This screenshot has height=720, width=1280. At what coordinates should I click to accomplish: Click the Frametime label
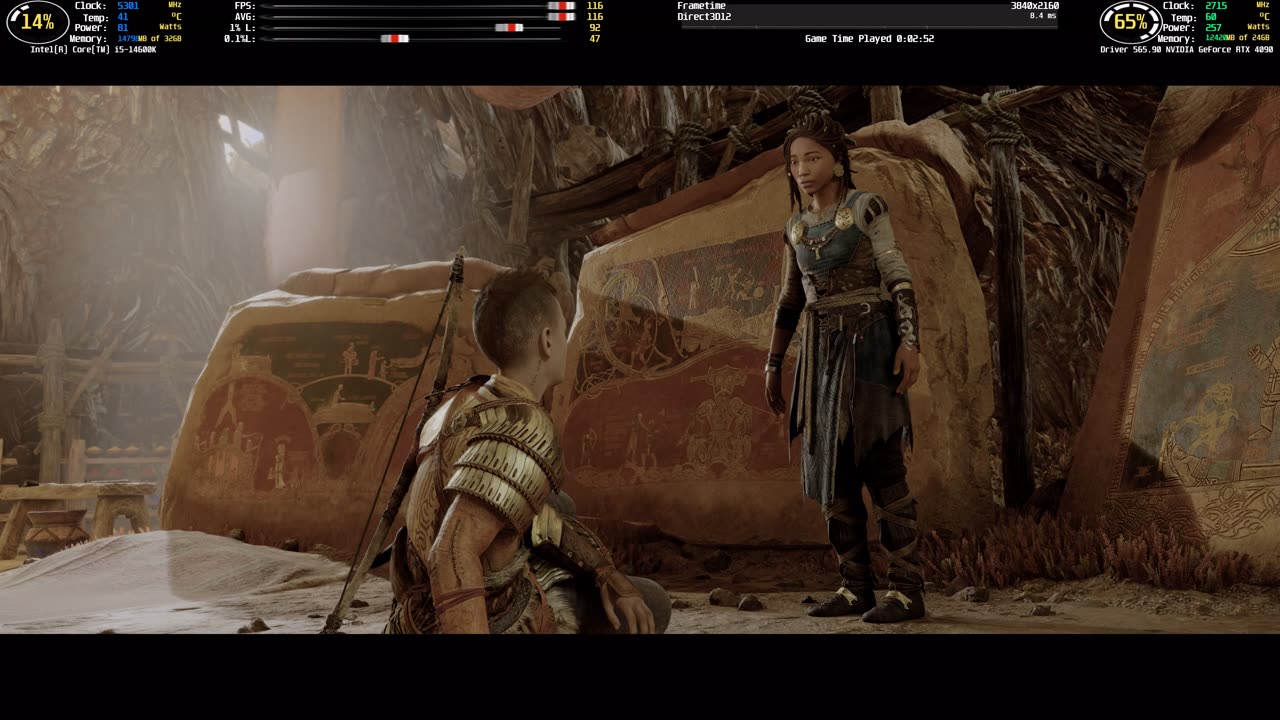click(x=702, y=6)
